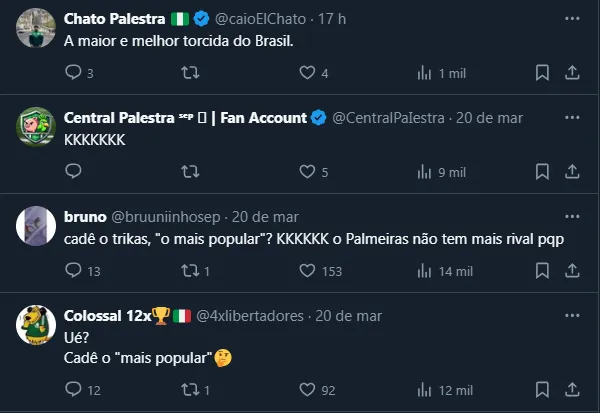This screenshot has height=413, width=600.
Task: Open the 20 de mar timestamp on bruno's tweet
Action: tap(265, 217)
